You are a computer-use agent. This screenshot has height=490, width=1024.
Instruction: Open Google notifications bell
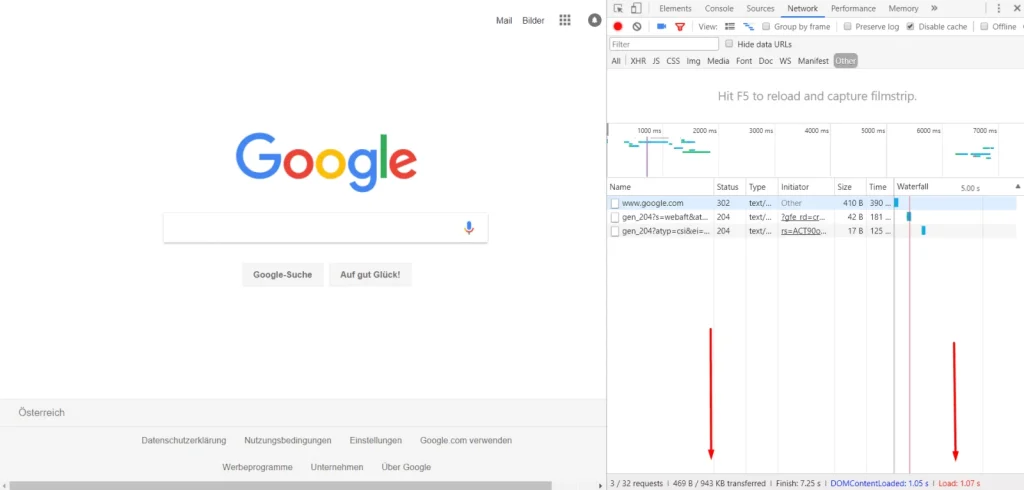594,20
